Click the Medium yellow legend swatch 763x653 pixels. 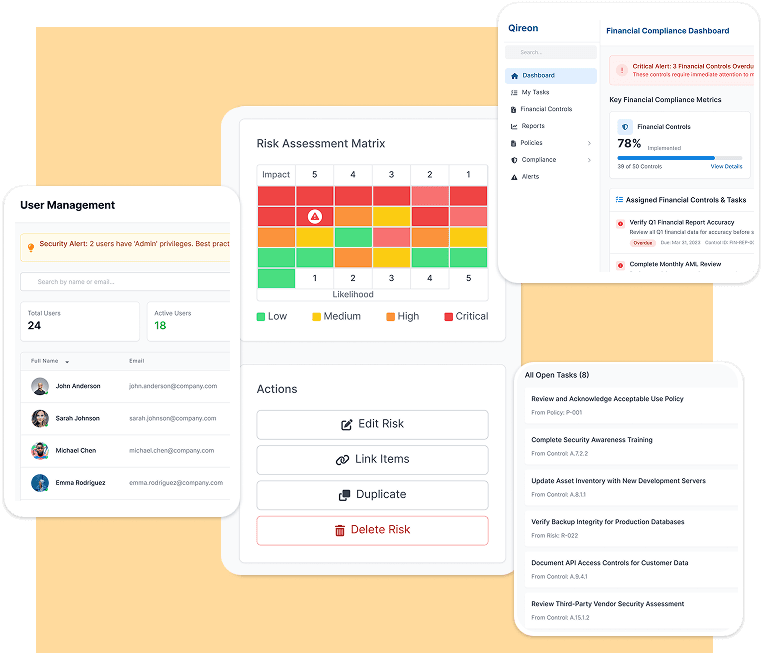point(316,317)
